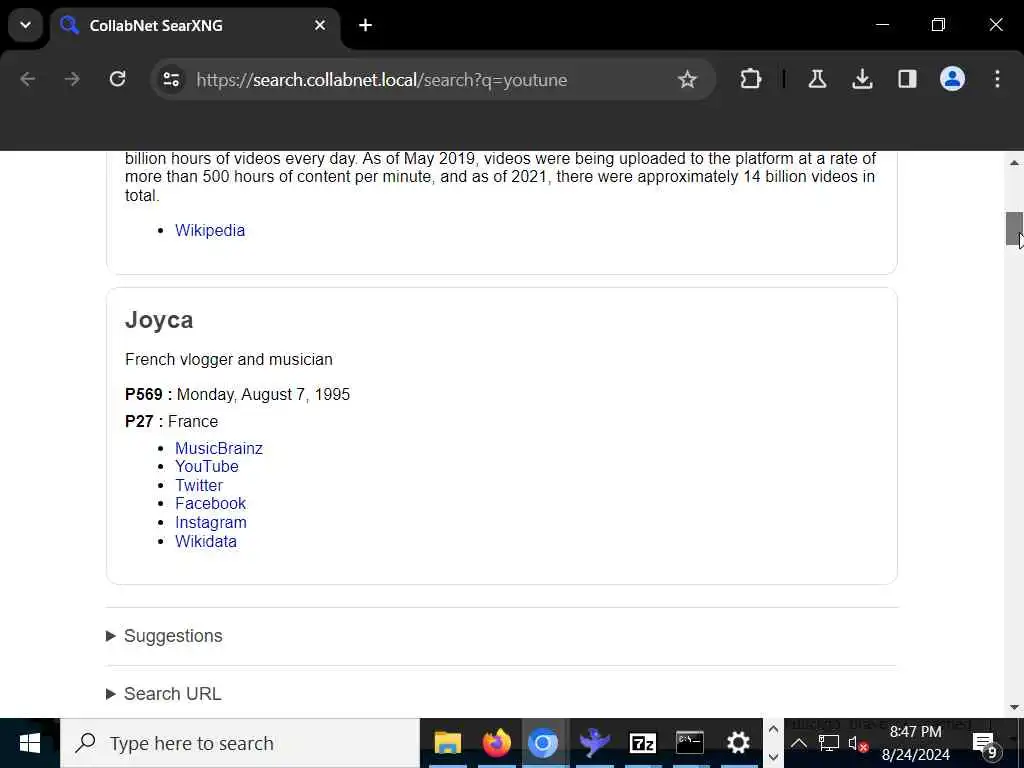
Task: Expand the Suggestions section
Action: (x=164, y=636)
